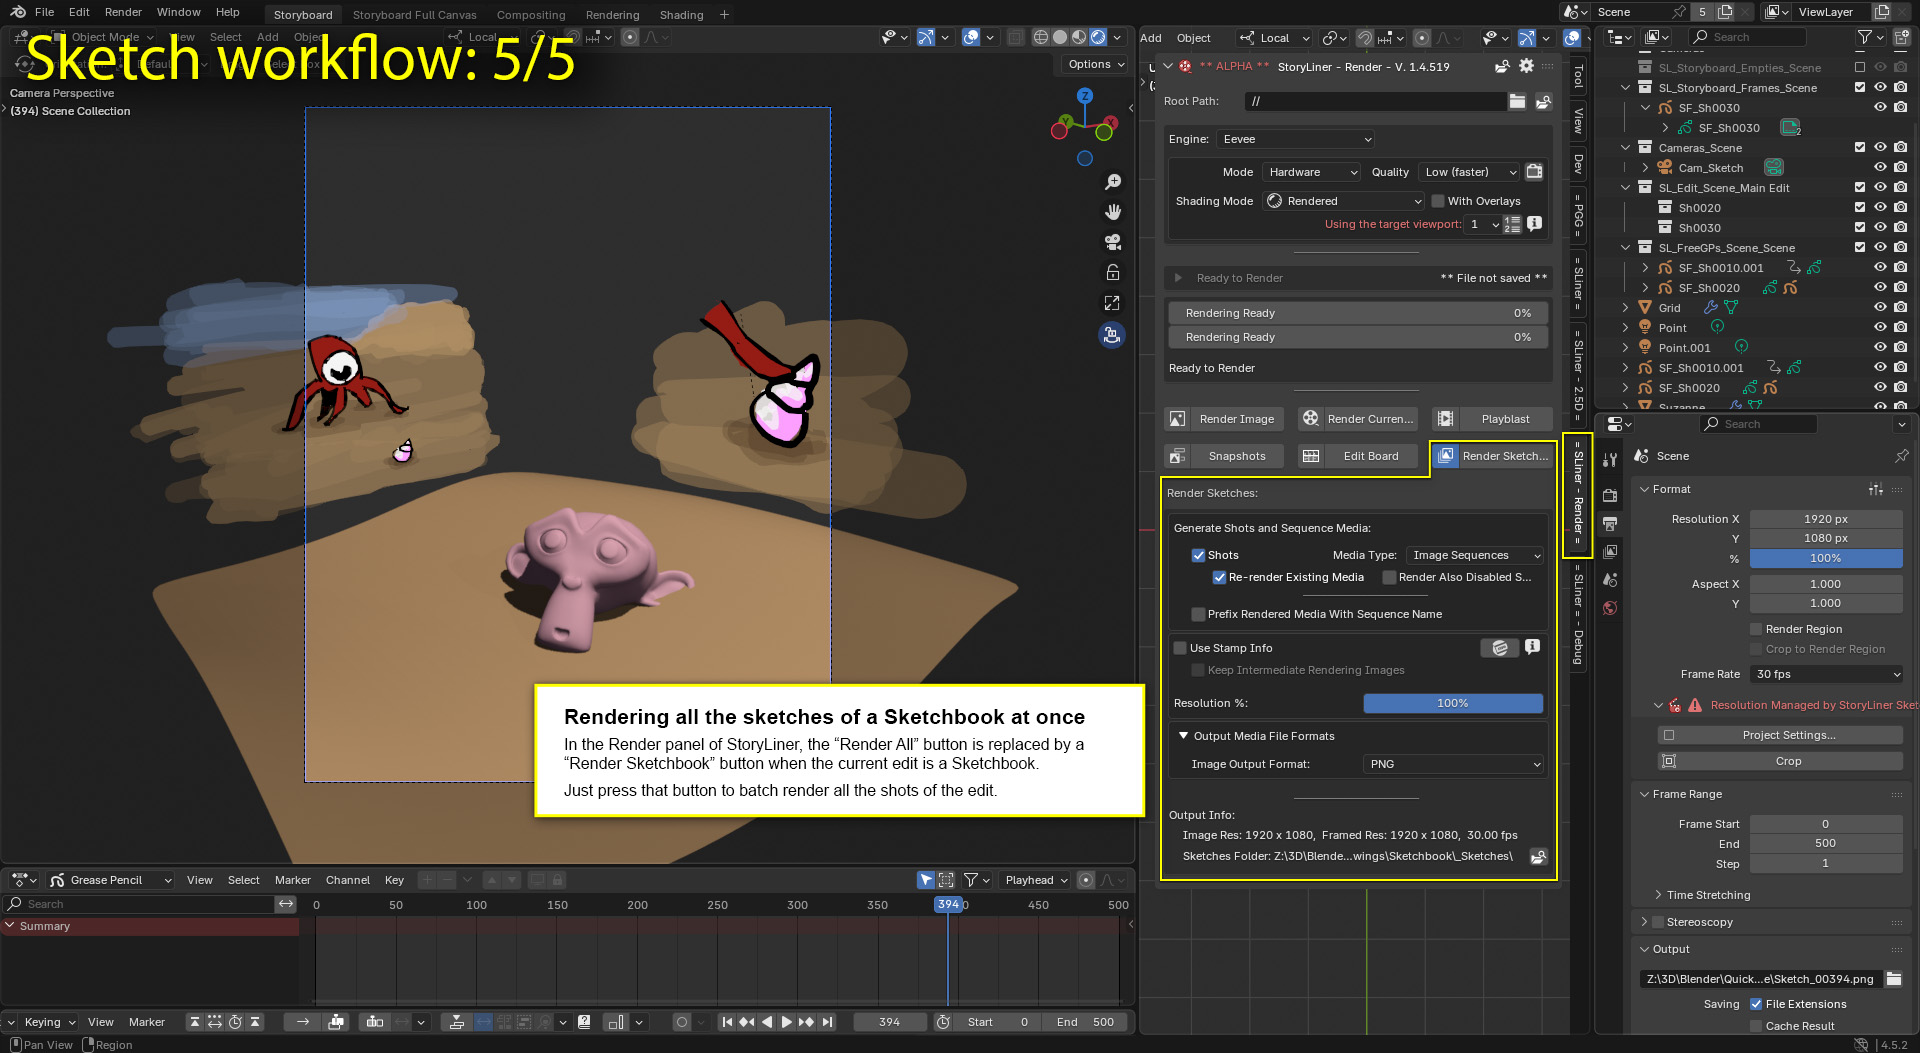Screen dimensions: 1920x1053
Task: Open the Engine Eevee dropdown
Action: [x=1296, y=139]
